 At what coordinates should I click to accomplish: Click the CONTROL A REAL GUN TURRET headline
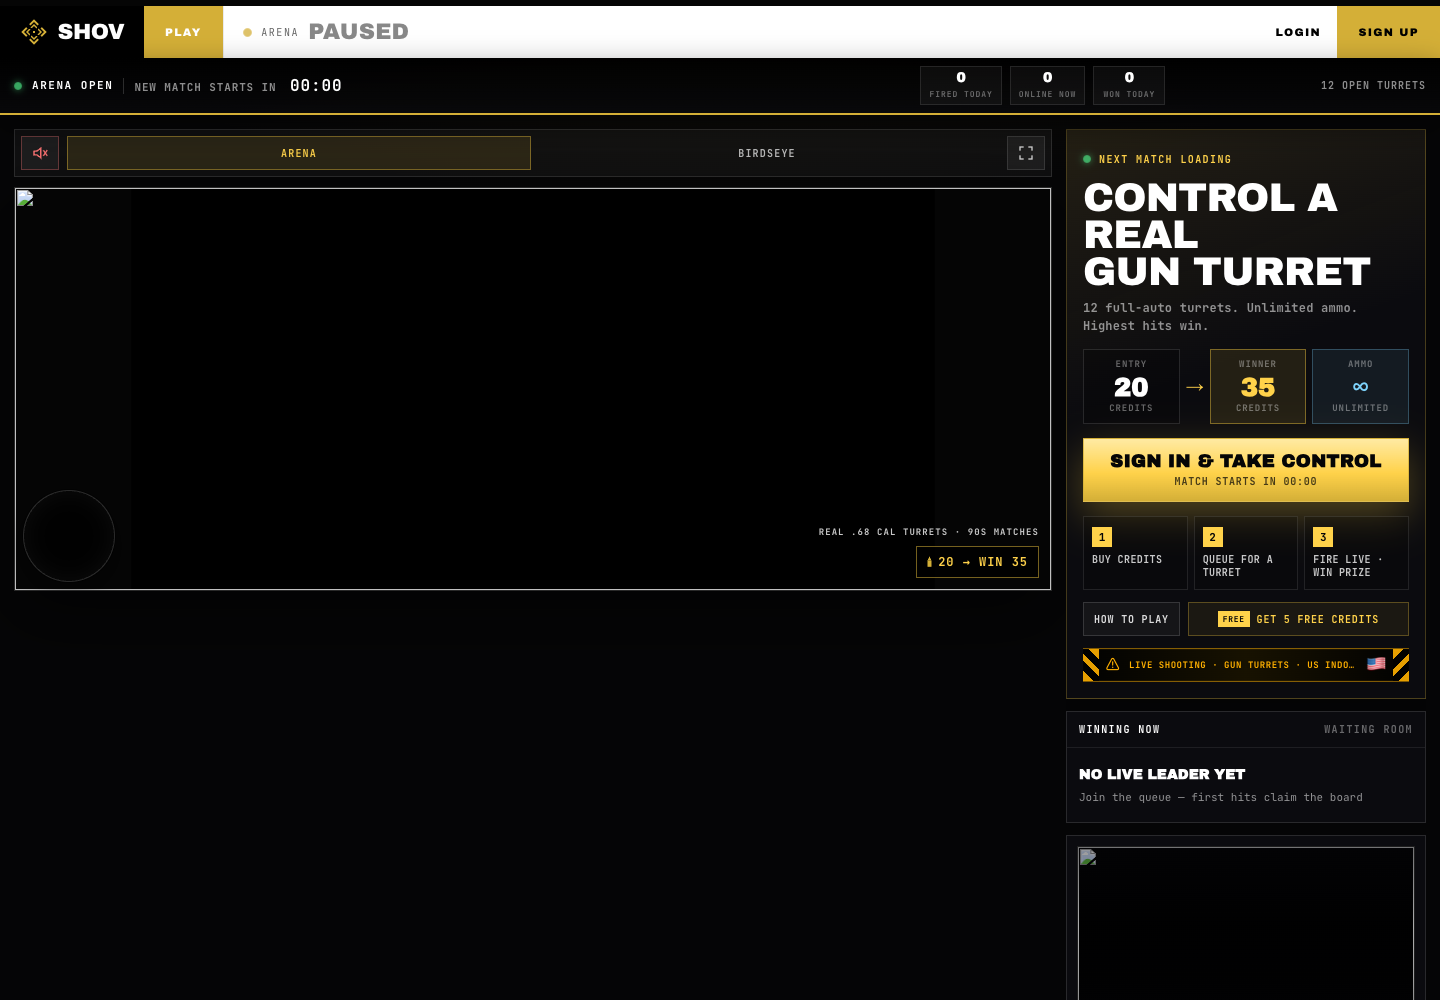coord(1227,235)
